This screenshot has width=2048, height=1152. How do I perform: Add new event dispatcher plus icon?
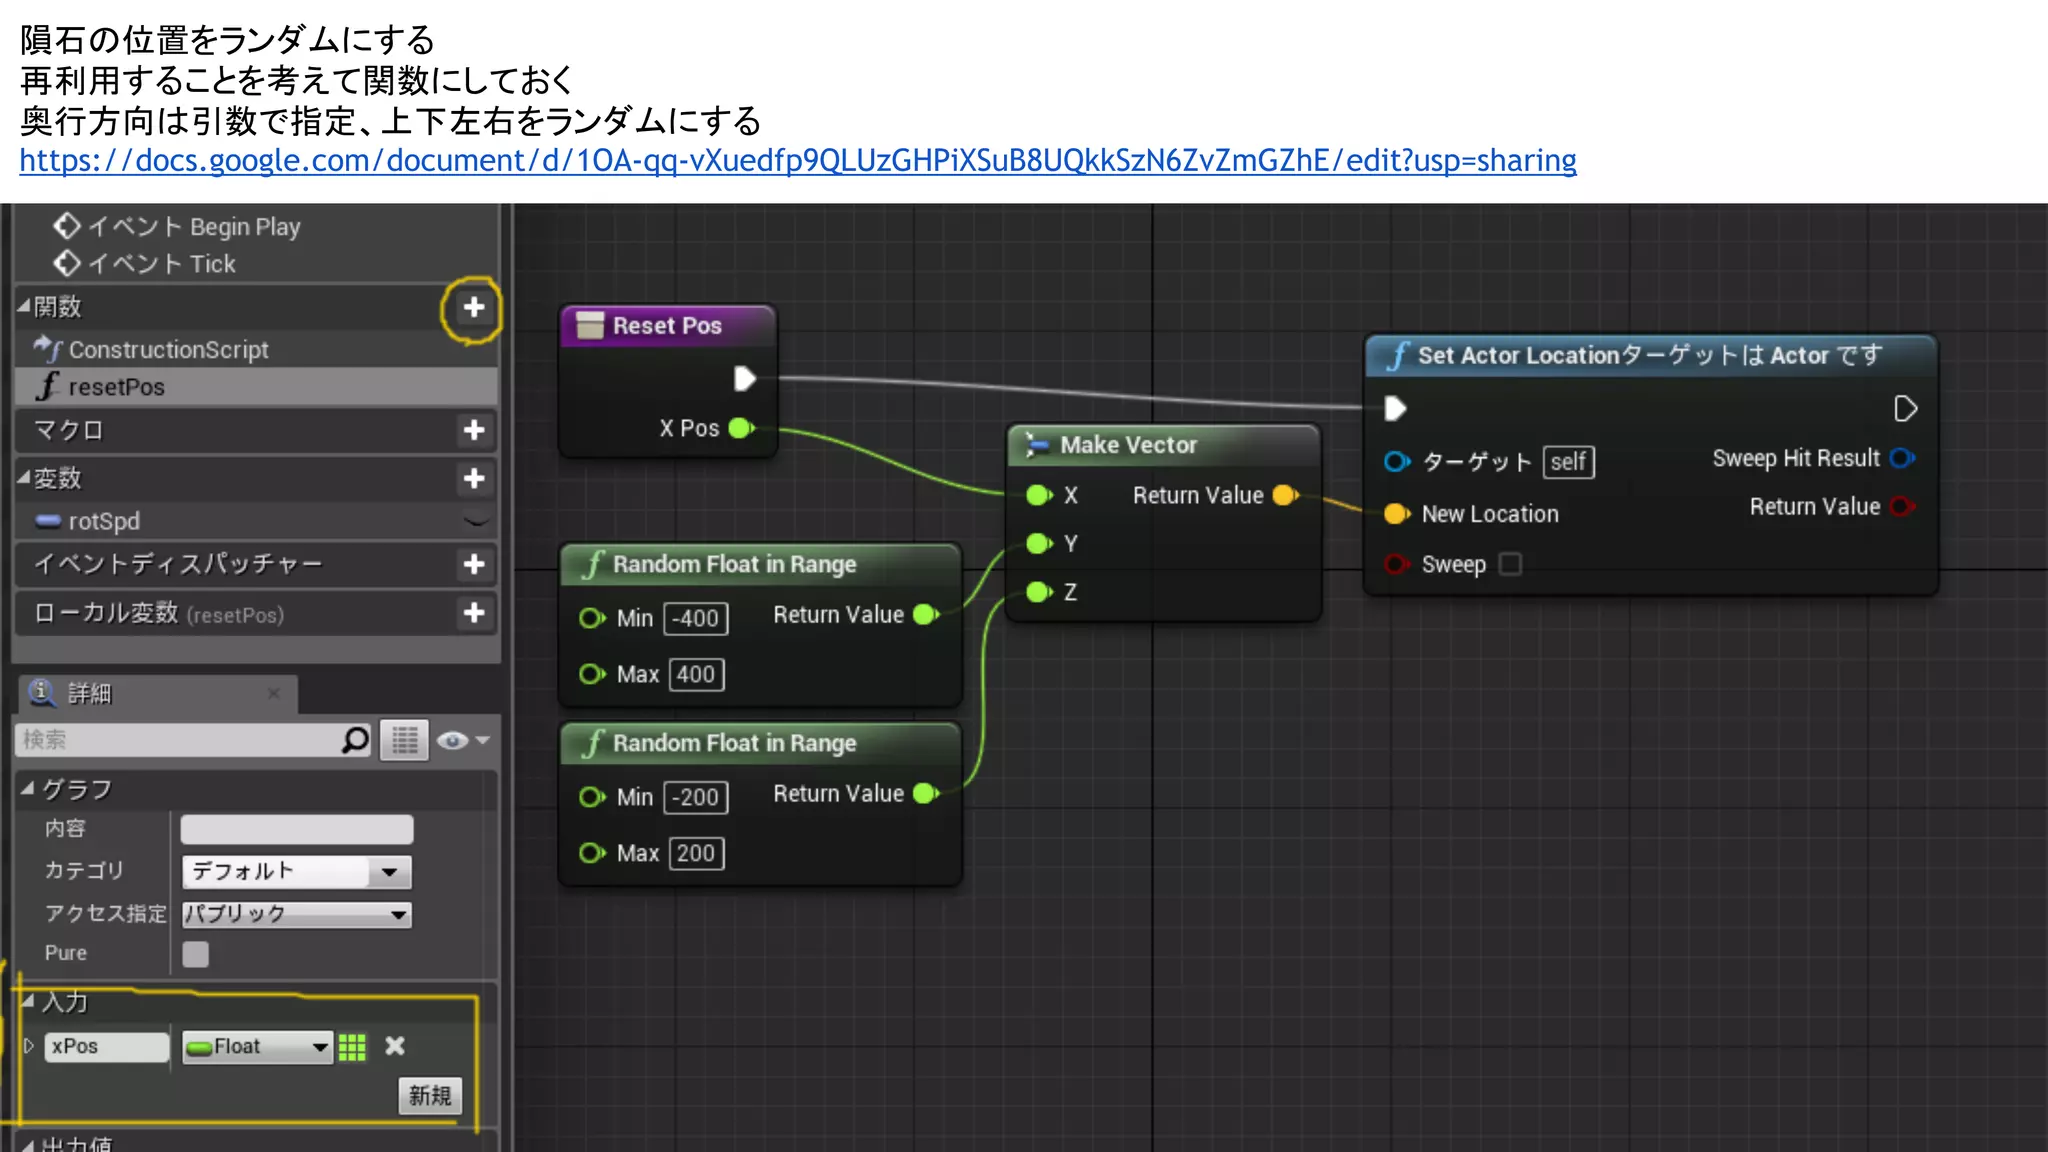point(474,564)
